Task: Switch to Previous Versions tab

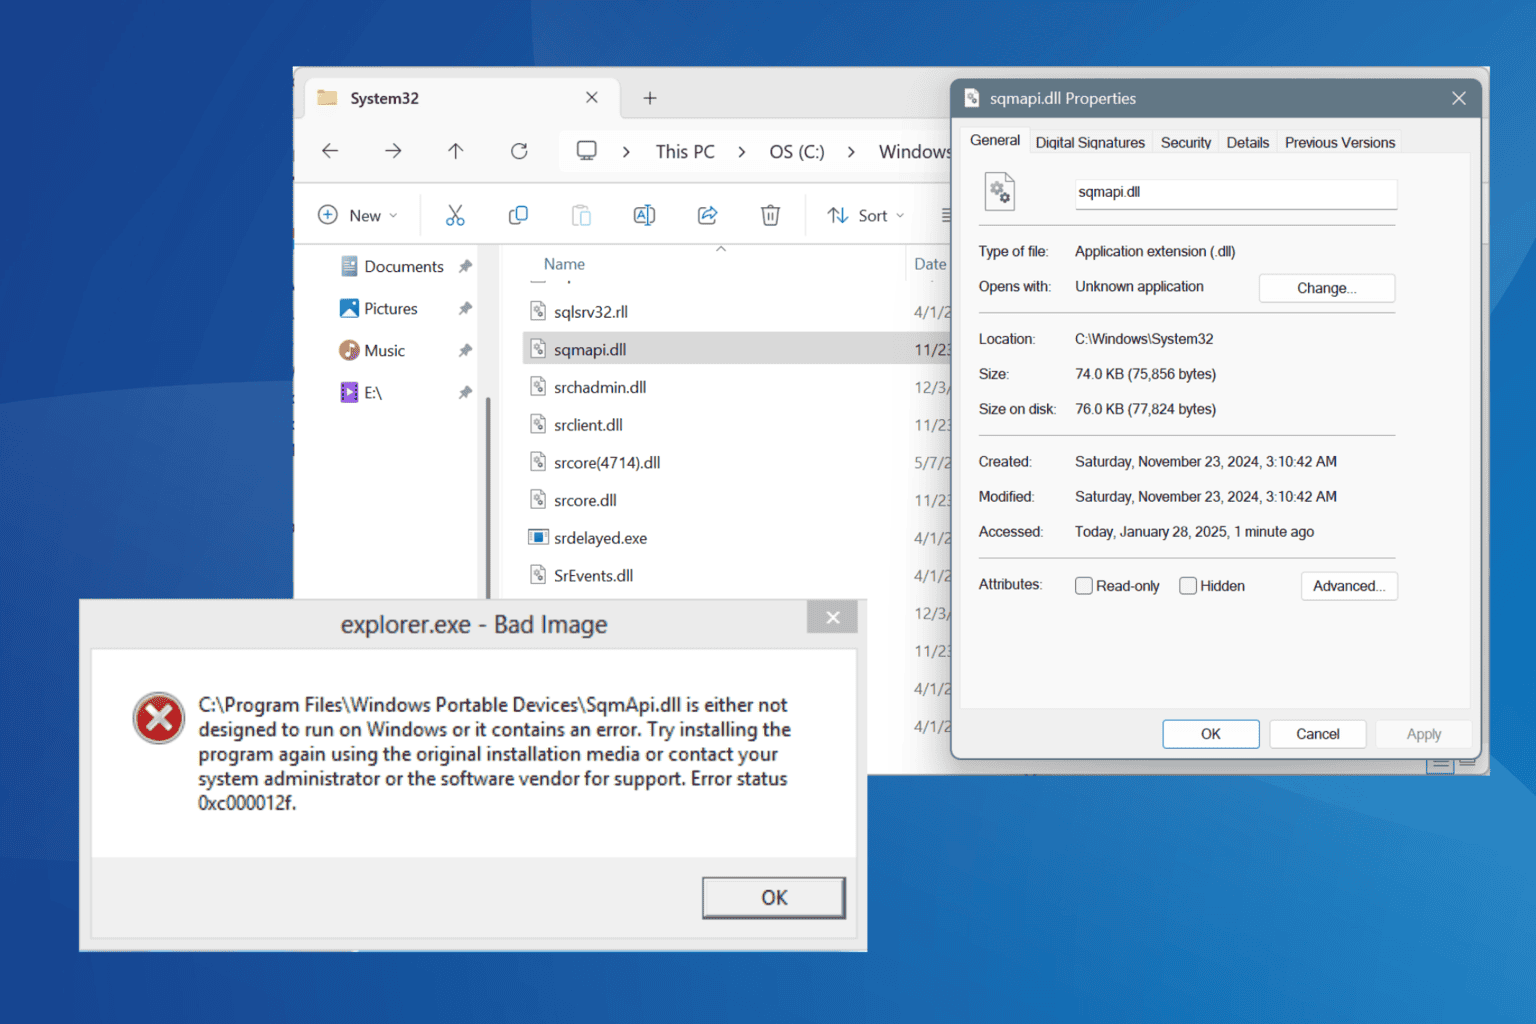Action: pyautogui.click(x=1340, y=143)
